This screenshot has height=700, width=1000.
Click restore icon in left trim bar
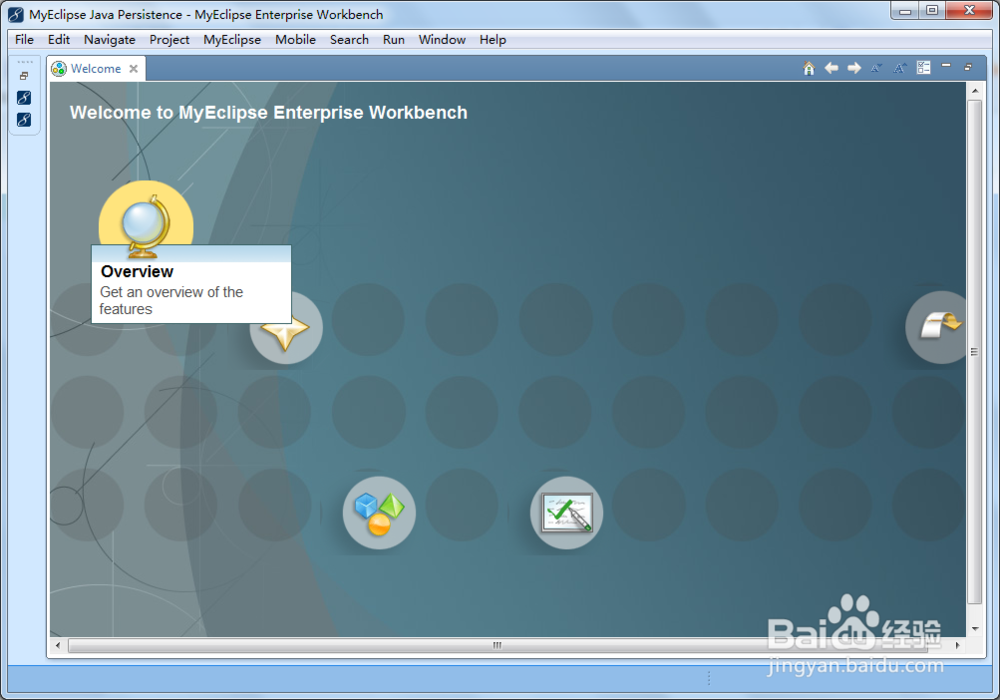tap(24, 76)
